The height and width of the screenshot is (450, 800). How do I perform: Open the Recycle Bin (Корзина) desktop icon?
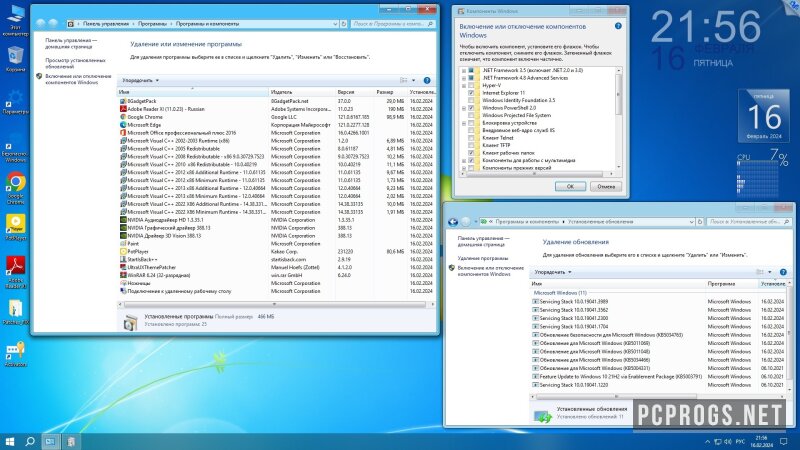coord(15,59)
